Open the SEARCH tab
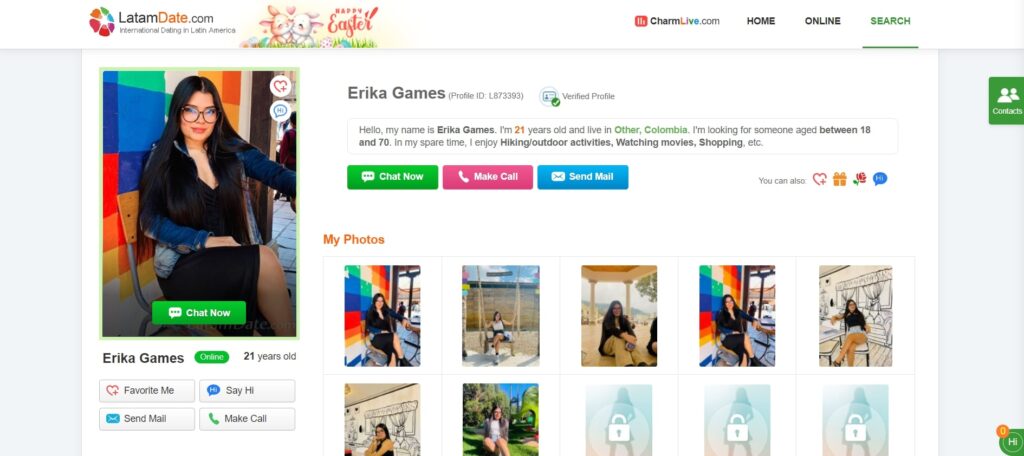Viewport: 1024px width, 456px height. pos(890,21)
